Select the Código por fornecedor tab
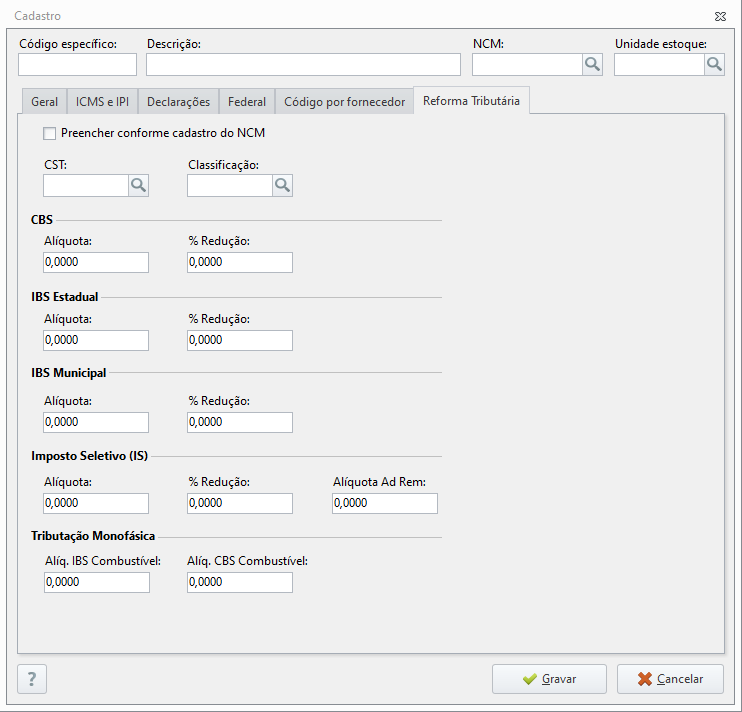Viewport: 742px width, 712px height. tap(344, 102)
